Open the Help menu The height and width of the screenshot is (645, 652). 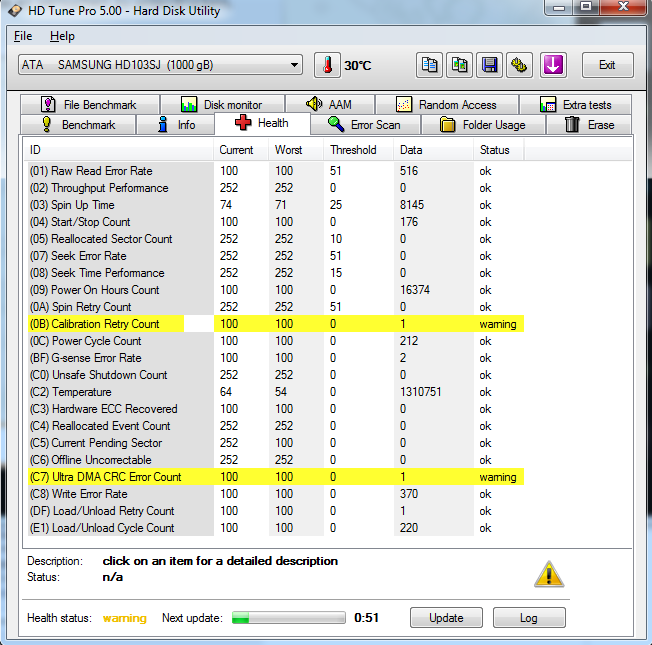pos(62,36)
